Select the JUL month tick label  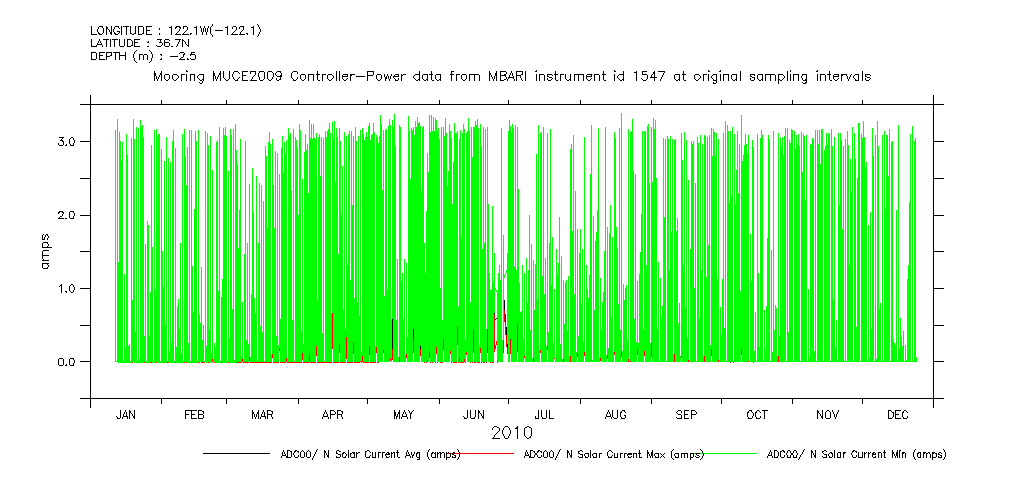pyautogui.click(x=545, y=414)
